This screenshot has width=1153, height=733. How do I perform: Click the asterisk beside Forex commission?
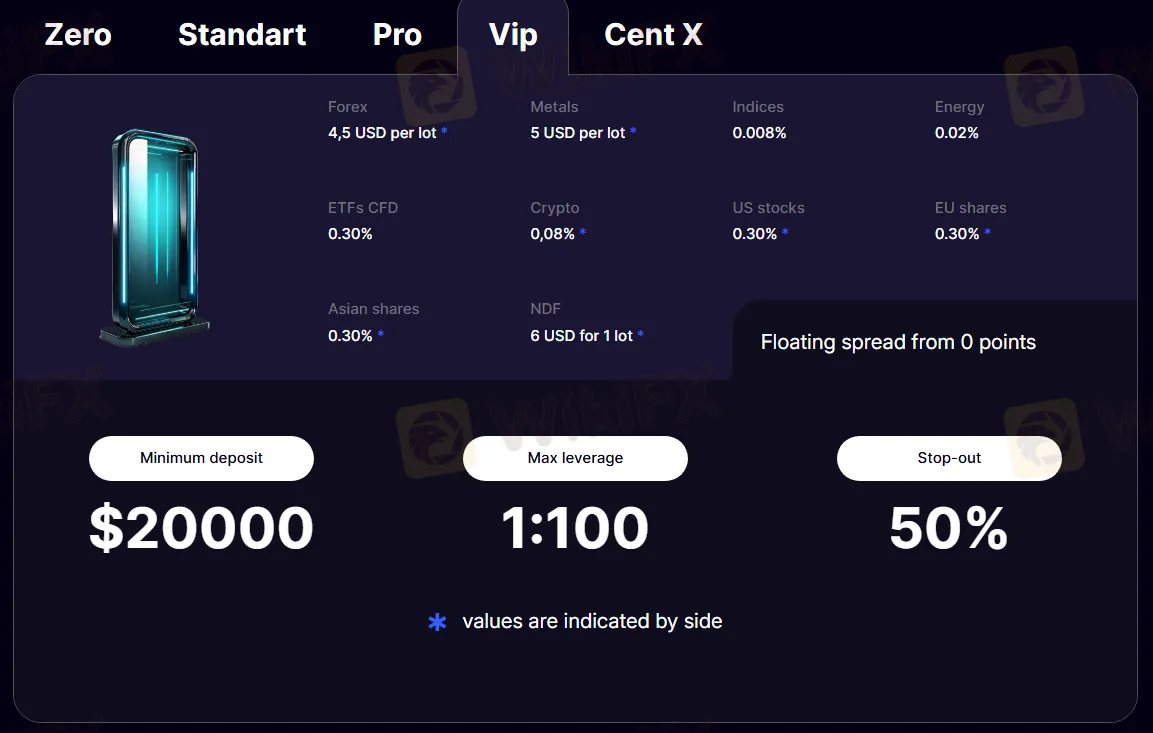click(x=444, y=132)
